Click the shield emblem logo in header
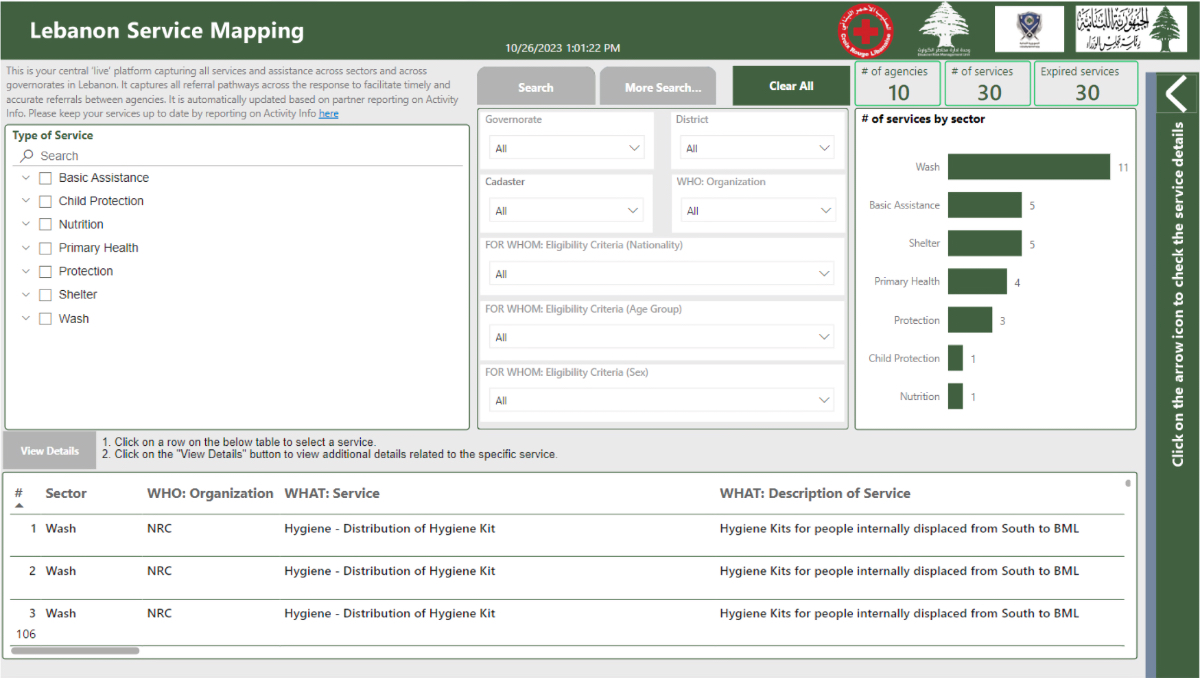Viewport: 1200px width, 678px height. point(1029,29)
